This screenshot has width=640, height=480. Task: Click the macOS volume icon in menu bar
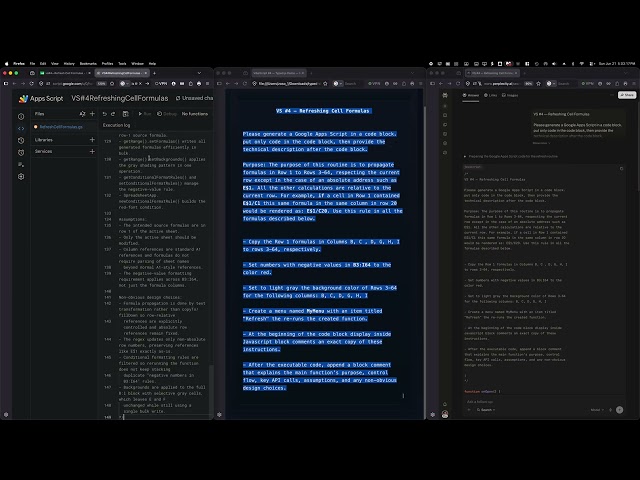[554, 64]
